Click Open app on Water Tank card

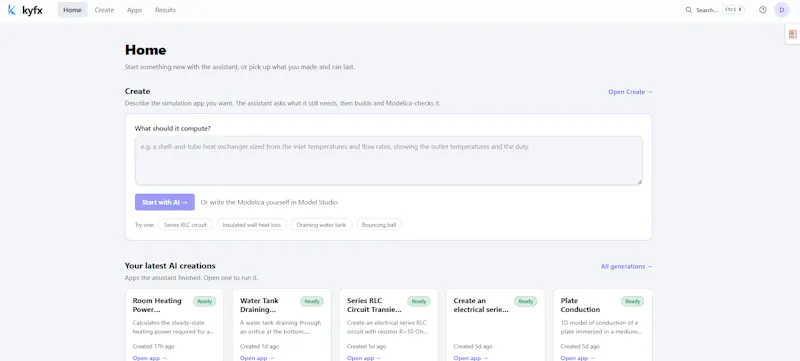click(x=257, y=358)
